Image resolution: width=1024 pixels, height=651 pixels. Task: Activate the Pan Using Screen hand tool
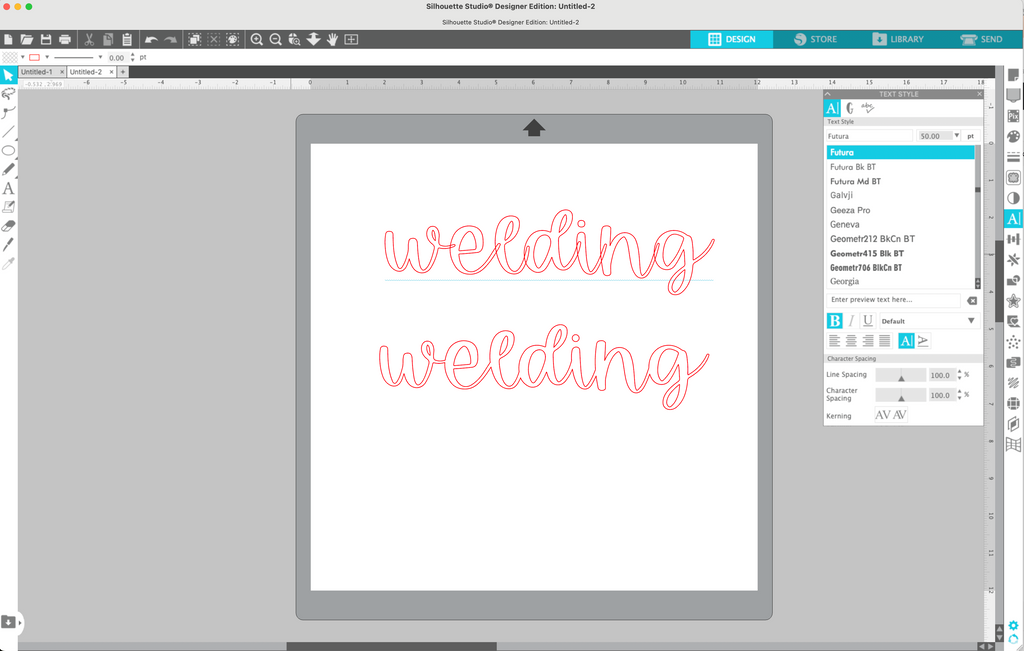pos(333,39)
